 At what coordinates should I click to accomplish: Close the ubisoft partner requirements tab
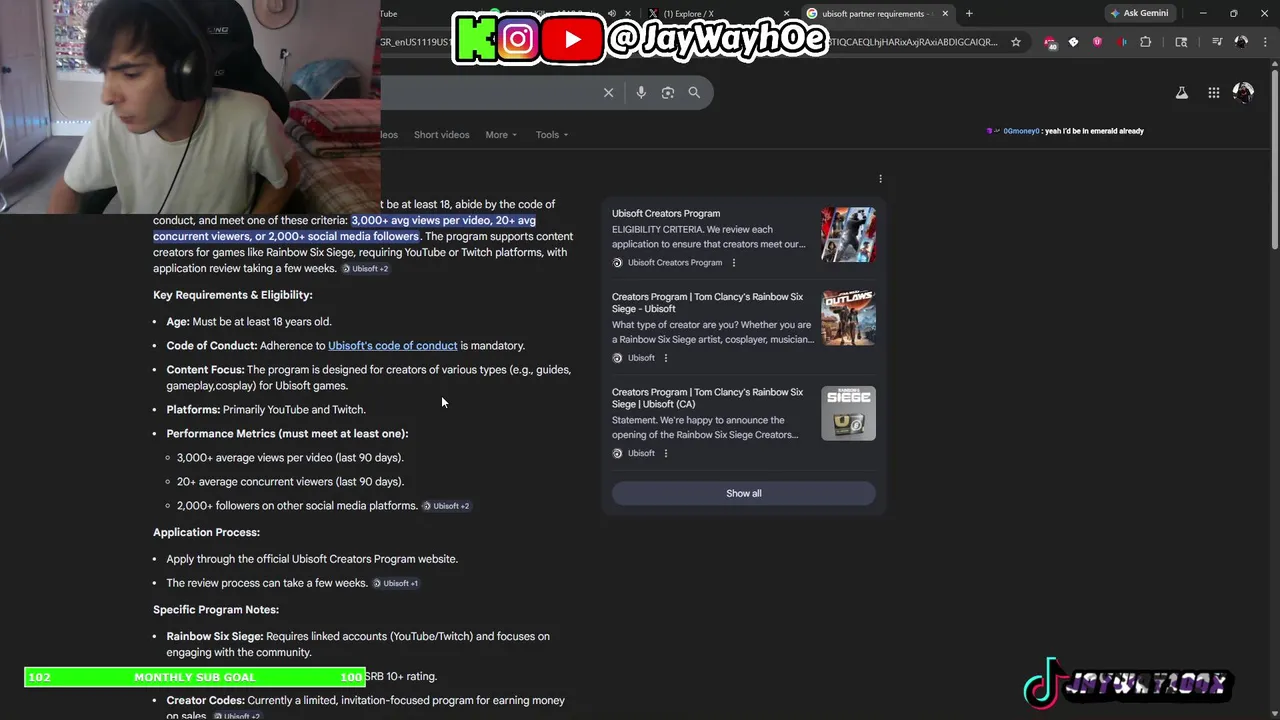[x=945, y=13]
